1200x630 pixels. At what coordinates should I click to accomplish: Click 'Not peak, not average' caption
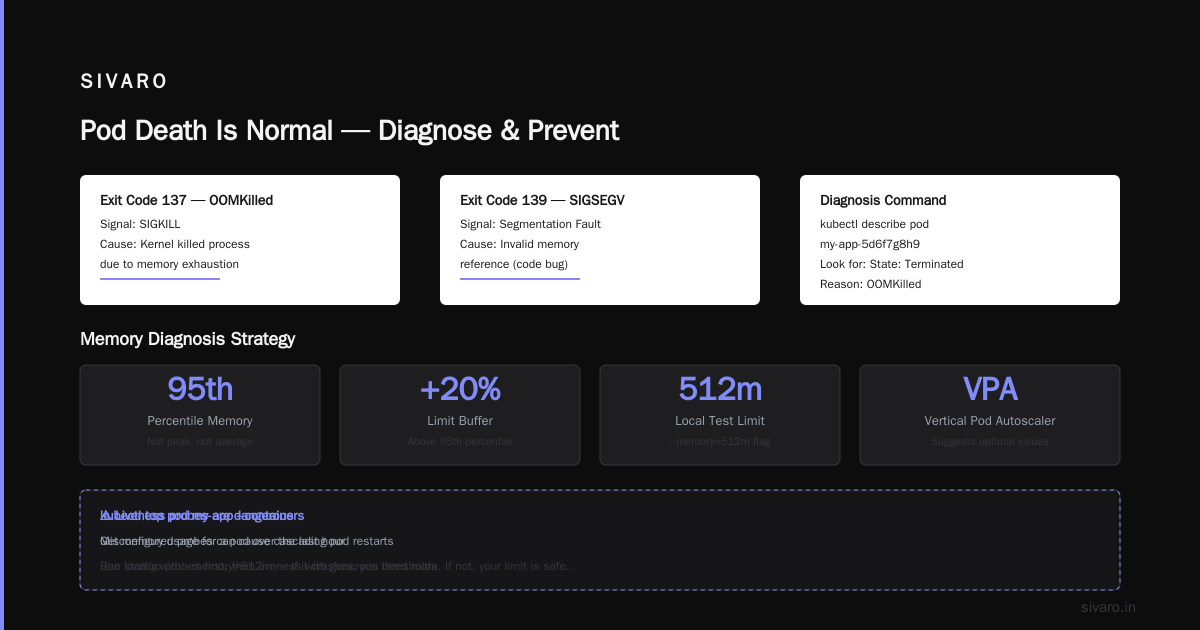200,441
